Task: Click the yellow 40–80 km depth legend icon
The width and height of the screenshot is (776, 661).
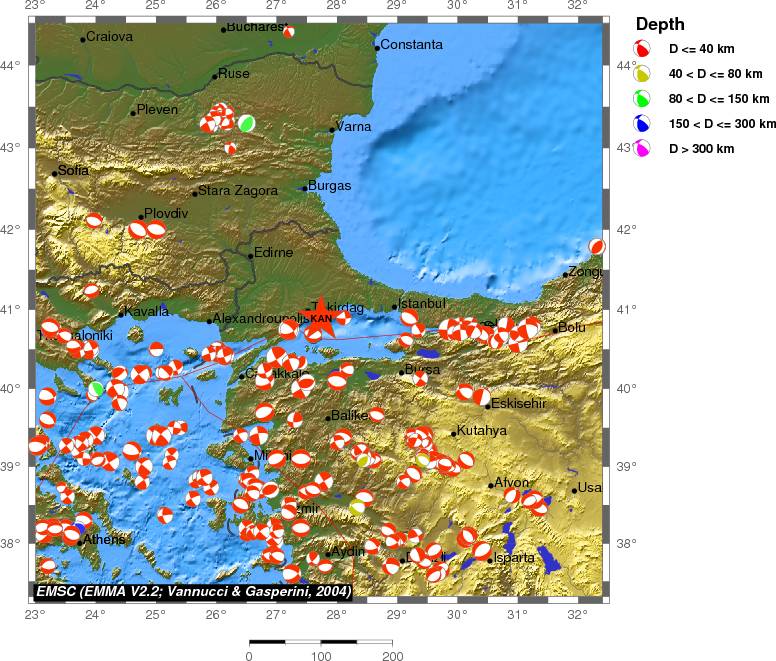Action: tap(644, 73)
